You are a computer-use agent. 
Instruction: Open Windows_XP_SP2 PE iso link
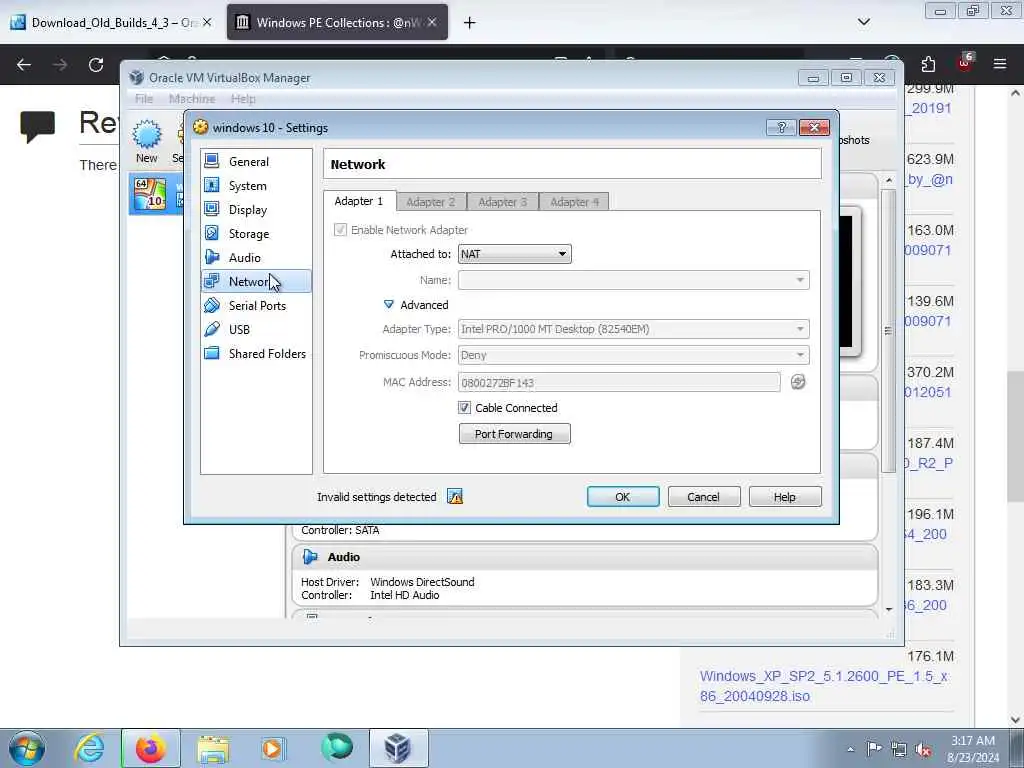(824, 686)
